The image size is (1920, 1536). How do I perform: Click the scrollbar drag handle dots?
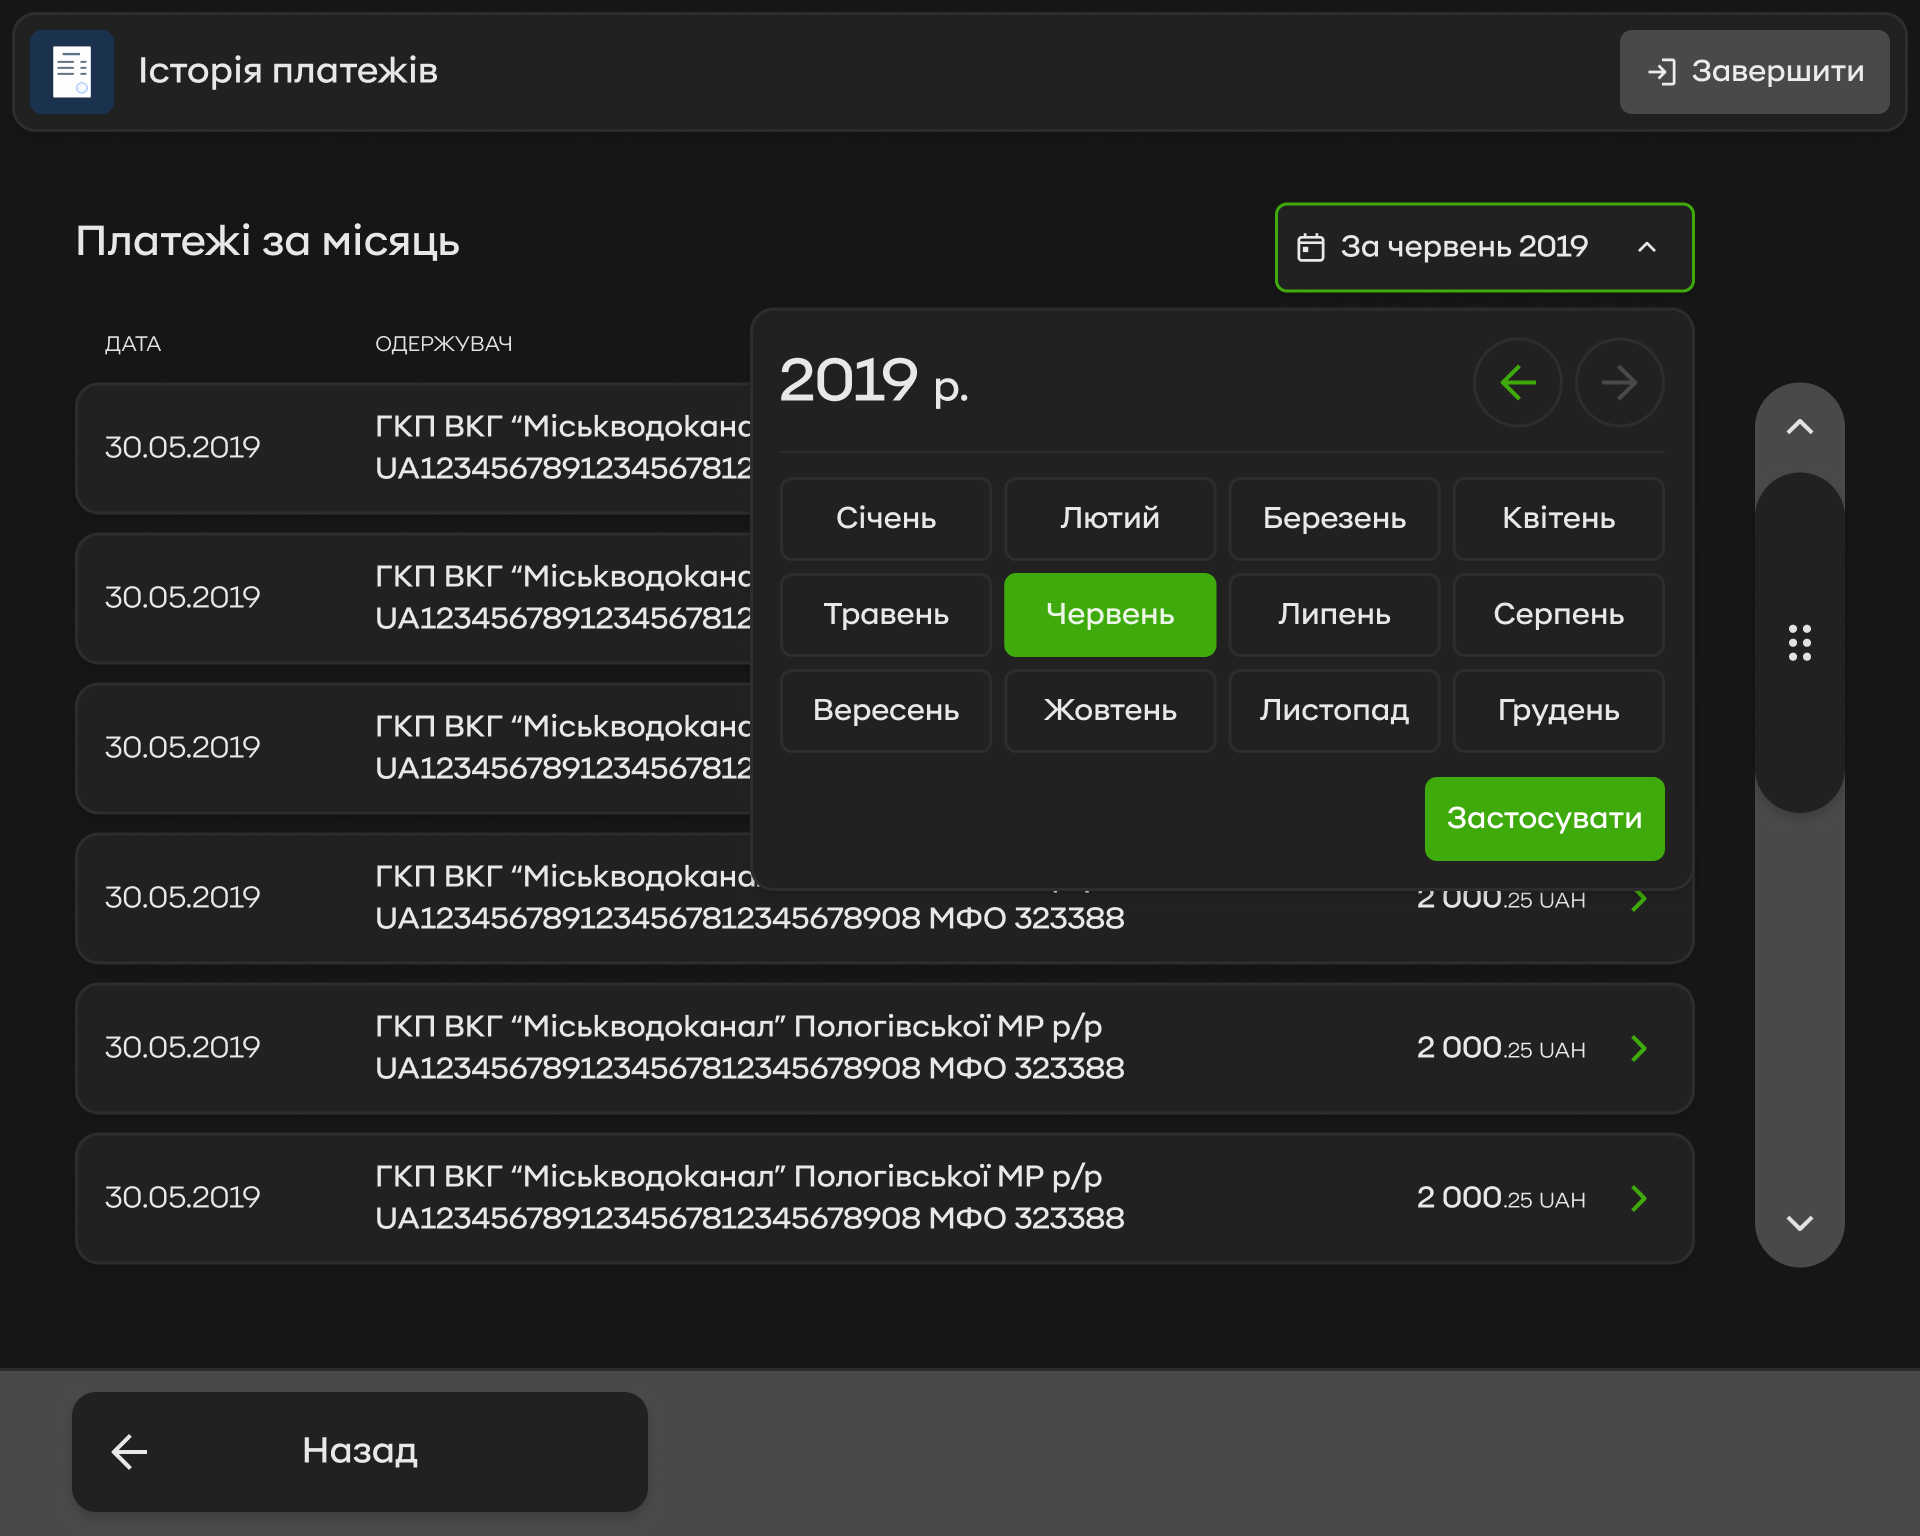pos(1799,642)
